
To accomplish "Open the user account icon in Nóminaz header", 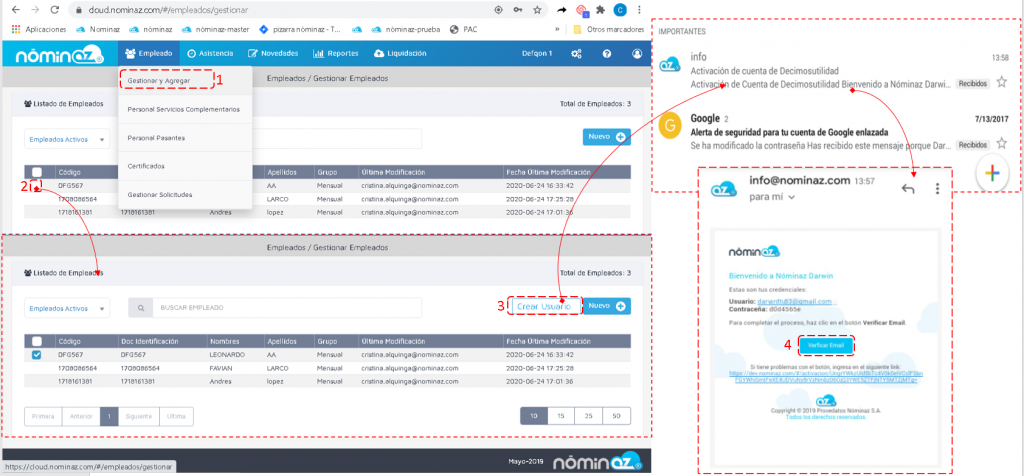I will [x=637, y=54].
